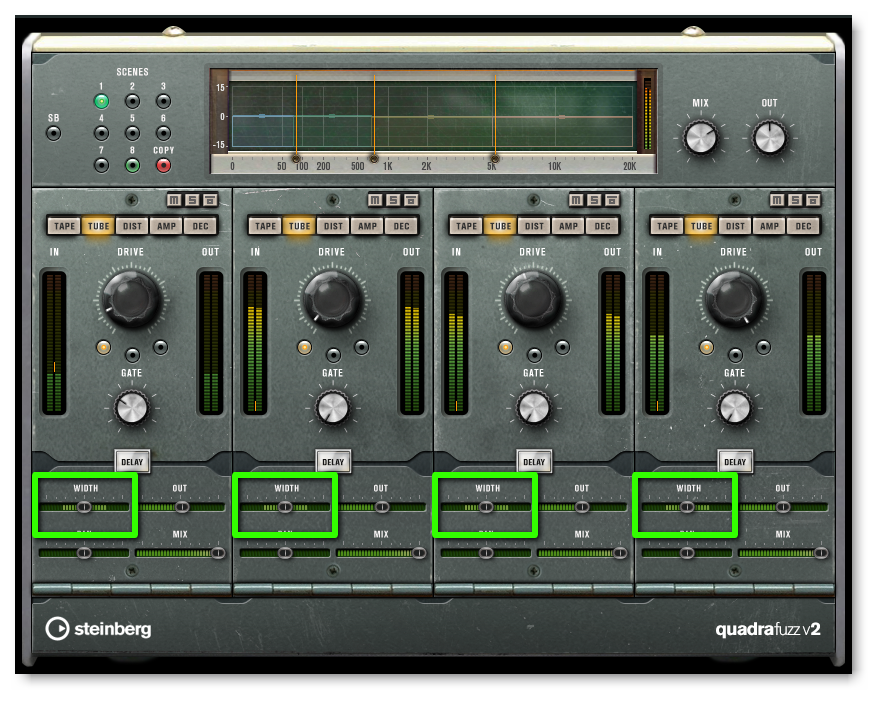Click the low band DRIVE knob

131,299
